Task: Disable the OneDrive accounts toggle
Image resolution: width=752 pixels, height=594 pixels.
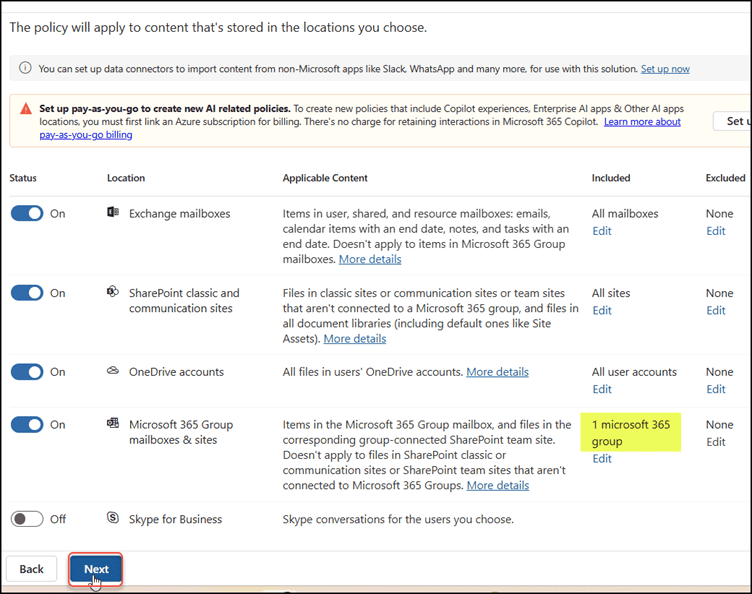Action: click(x=27, y=372)
